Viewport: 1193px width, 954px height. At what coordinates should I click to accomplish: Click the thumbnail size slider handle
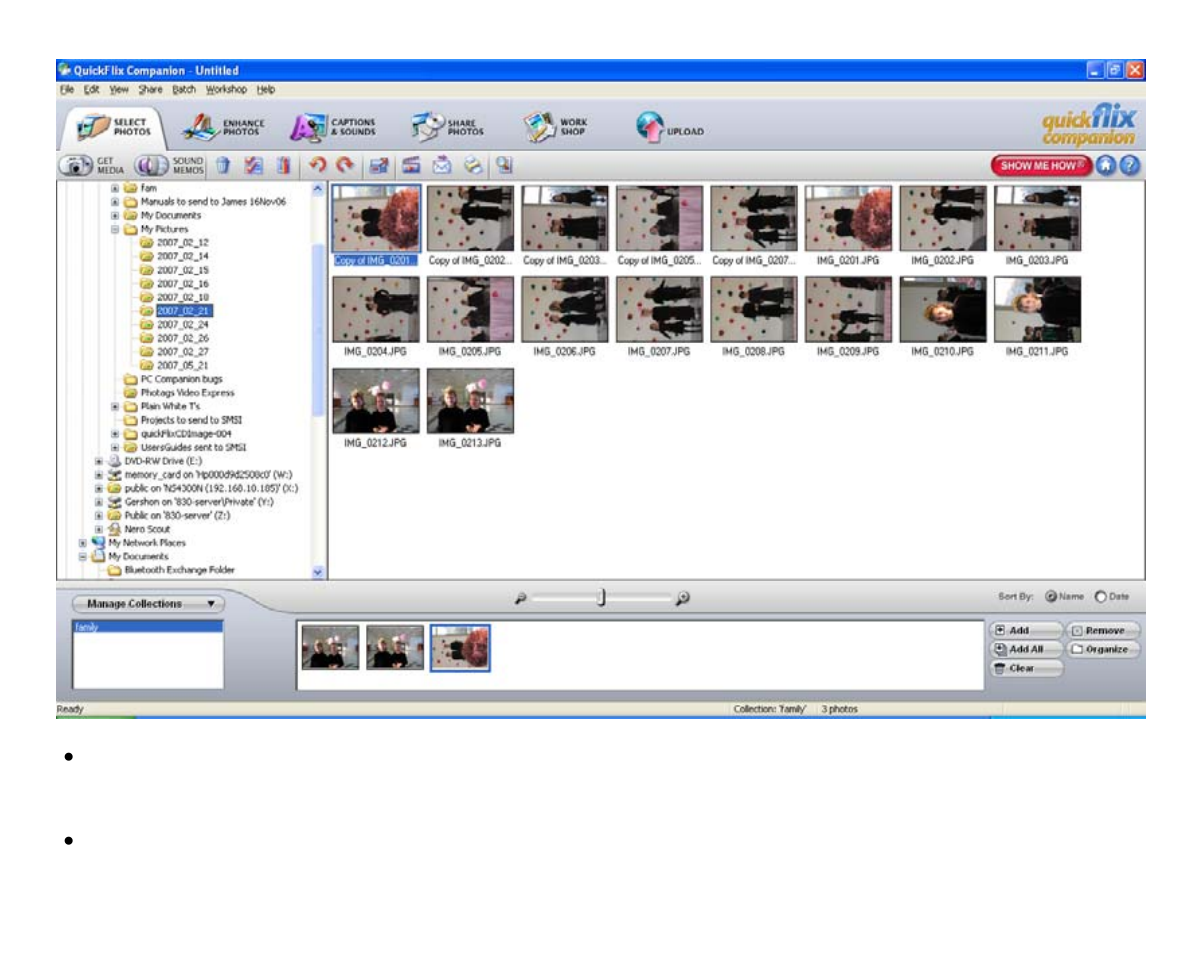tap(601, 597)
